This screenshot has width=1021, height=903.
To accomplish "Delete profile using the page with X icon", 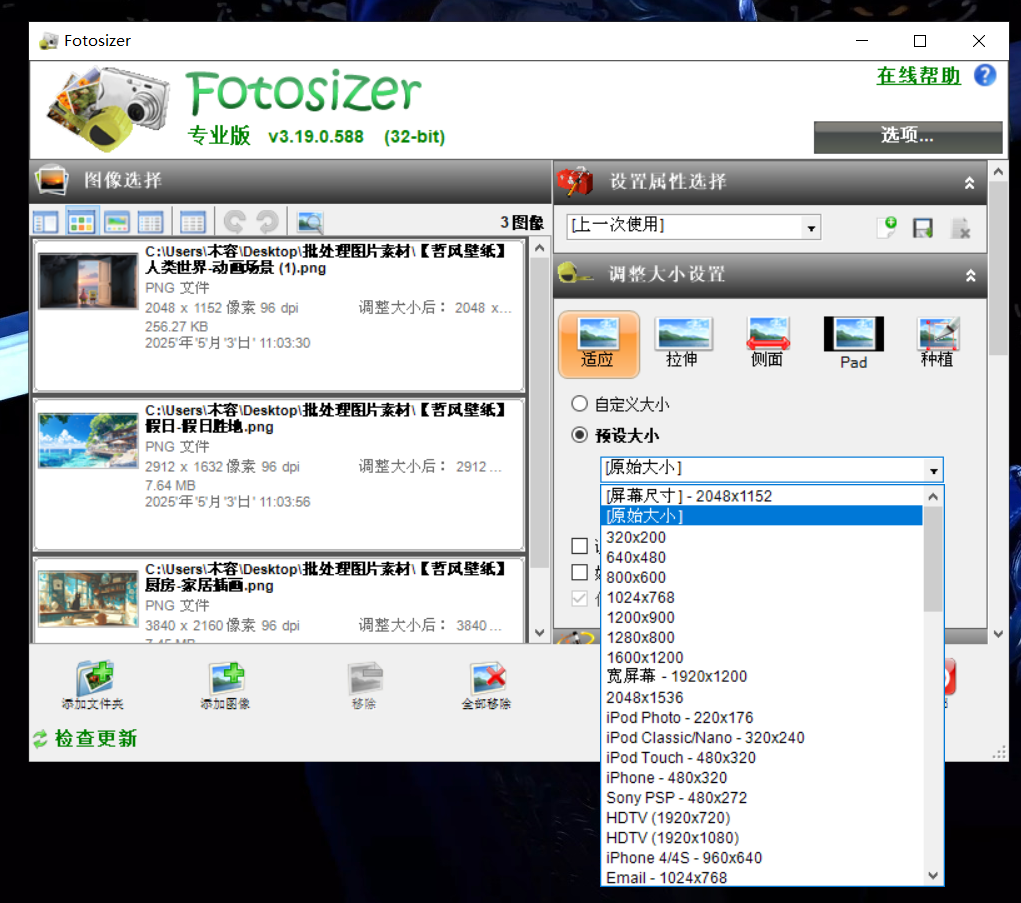I will [x=960, y=228].
